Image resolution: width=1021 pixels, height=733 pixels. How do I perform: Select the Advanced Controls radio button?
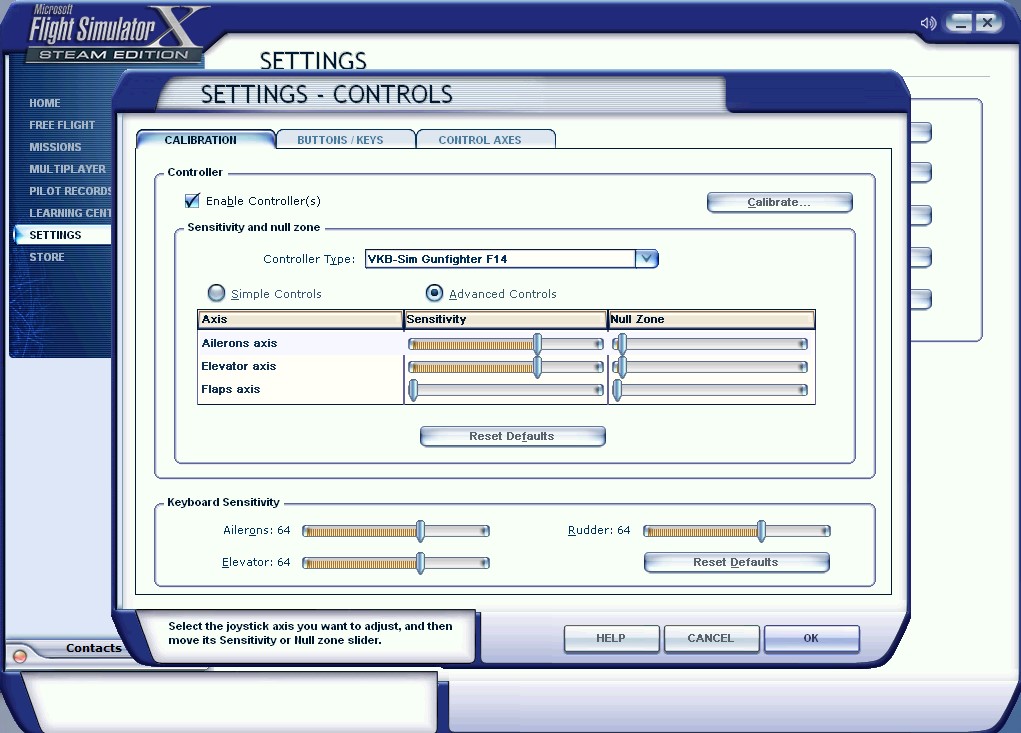point(434,293)
